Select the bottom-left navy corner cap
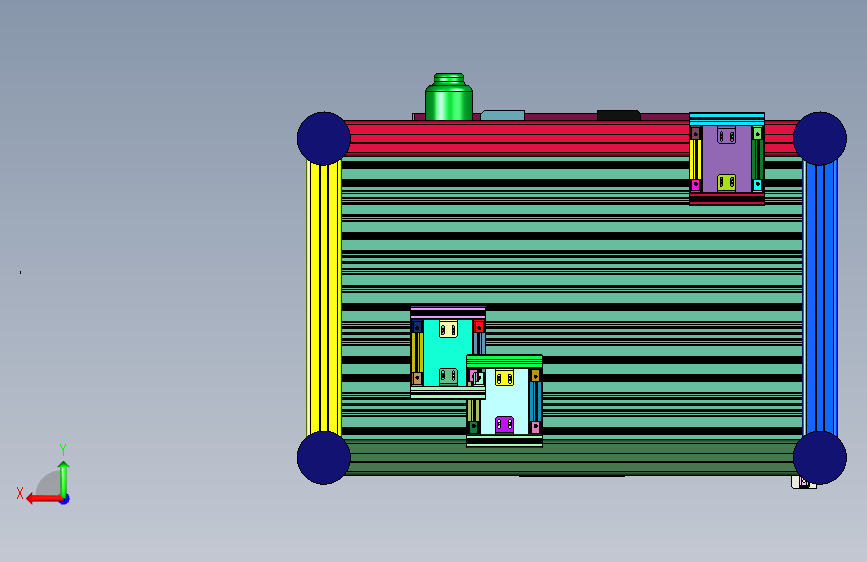 pos(323,457)
